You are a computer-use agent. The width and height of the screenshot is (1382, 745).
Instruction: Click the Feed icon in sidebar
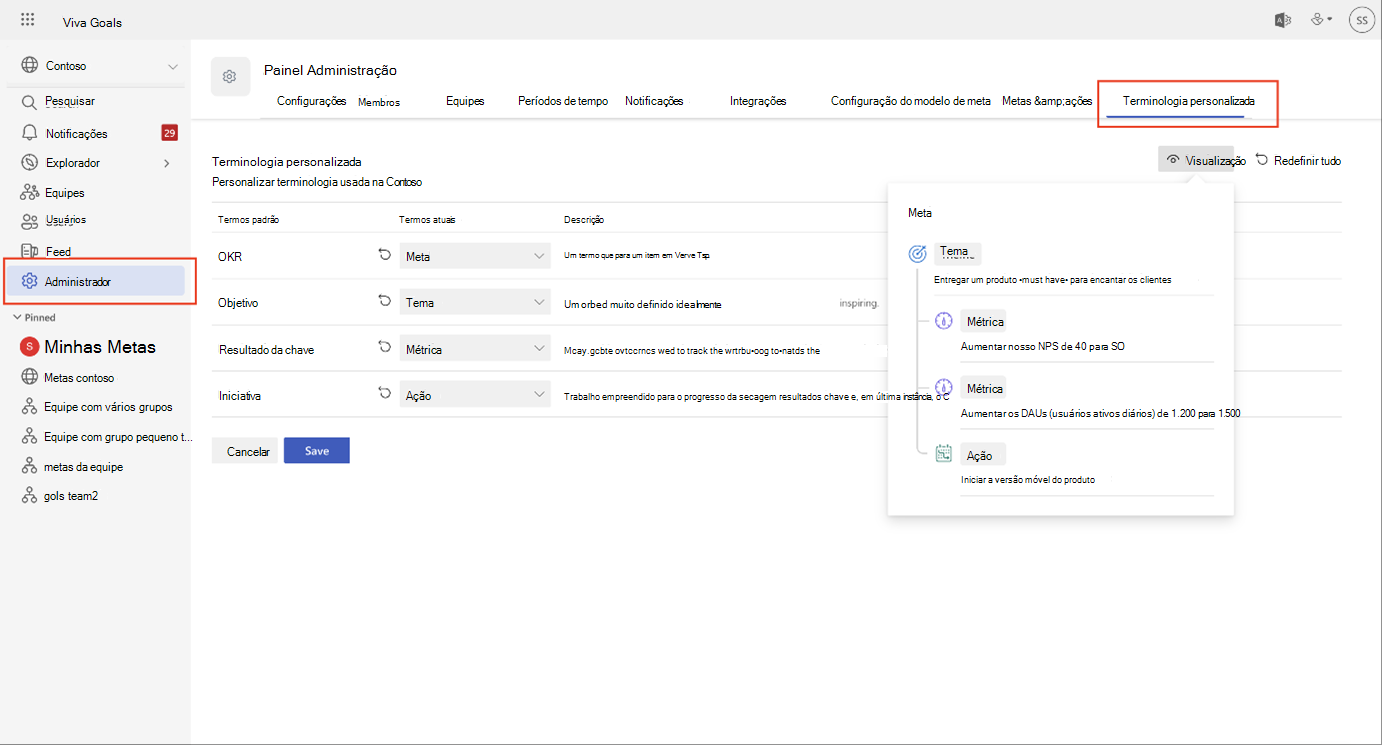[29, 251]
